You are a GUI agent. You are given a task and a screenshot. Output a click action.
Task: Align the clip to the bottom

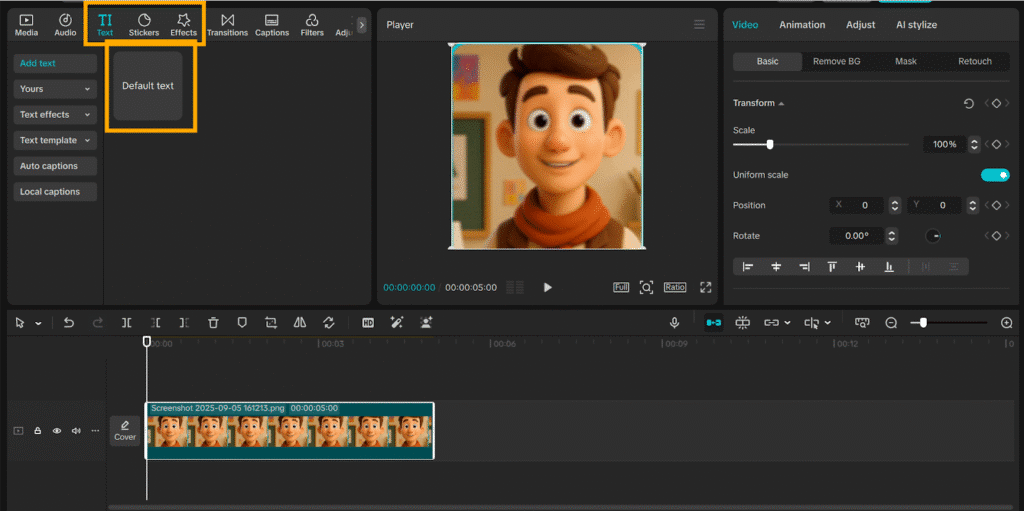point(889,267)
